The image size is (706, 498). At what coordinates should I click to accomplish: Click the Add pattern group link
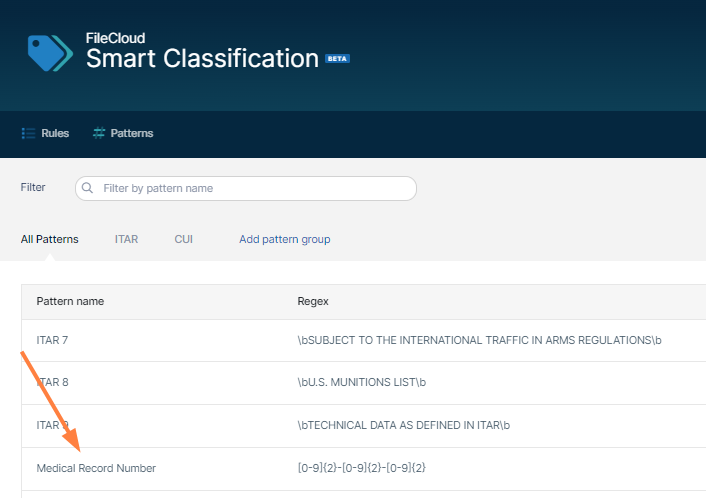pyautogui.click(x=284, y=239)
